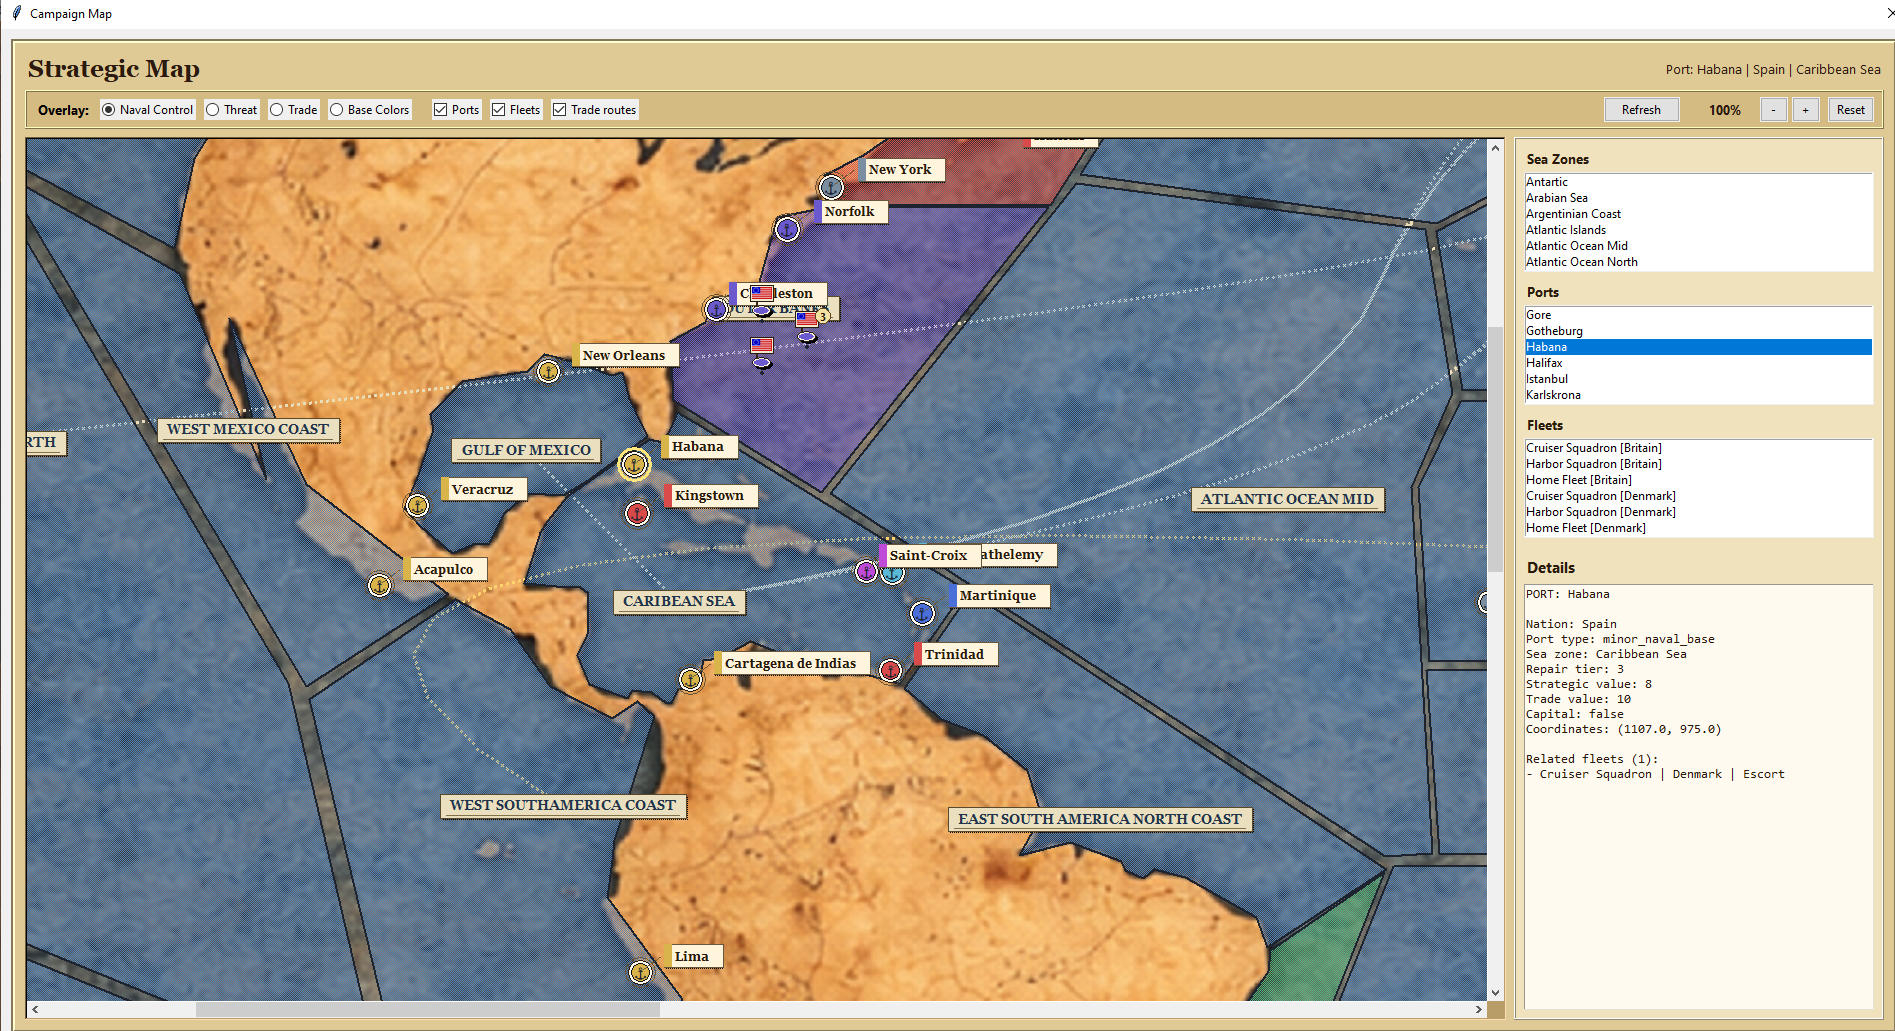Click the Veracruz port anchor marker
1895x1031 pixels.
(x=418, y=505)
